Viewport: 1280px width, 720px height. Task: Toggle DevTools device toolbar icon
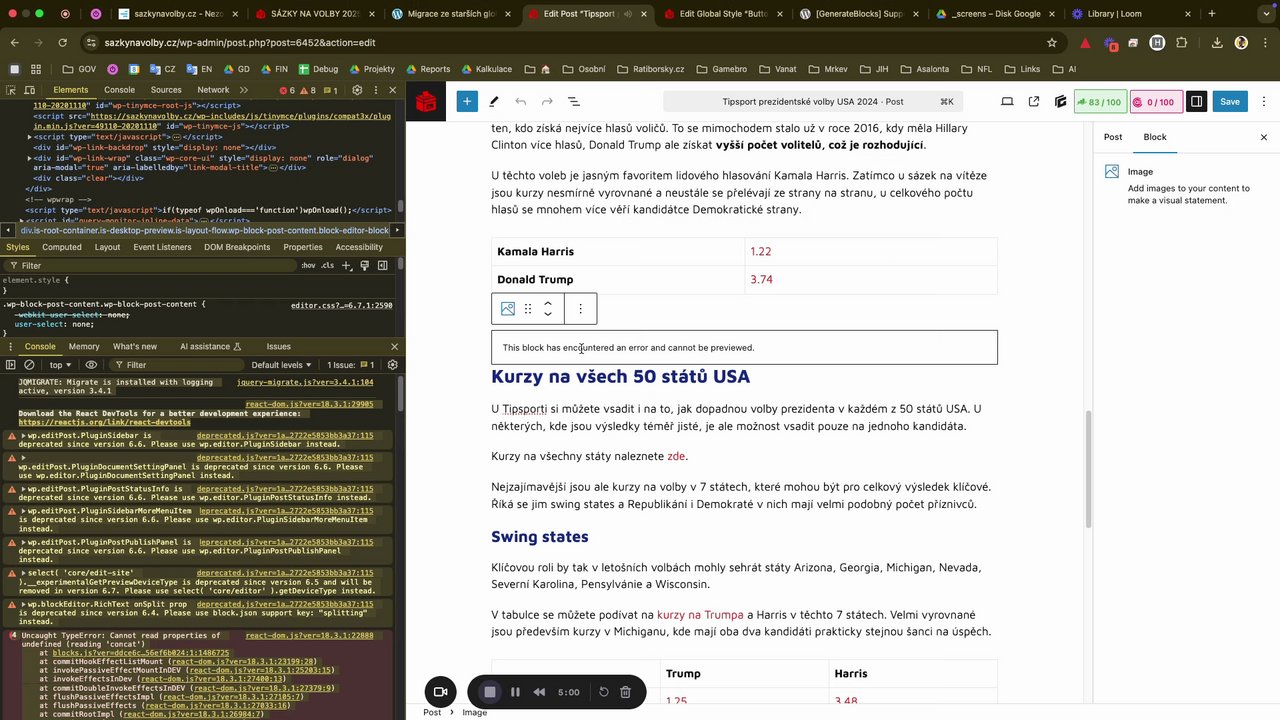32,90
